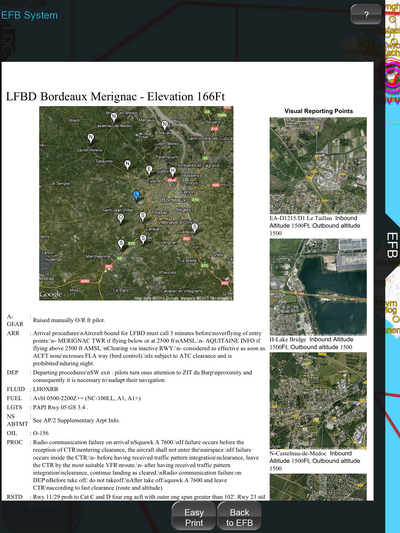Click the PROC radio failure label
This screenshot has width=400, height=533.
pyautogui.click(x=15, y=442)
